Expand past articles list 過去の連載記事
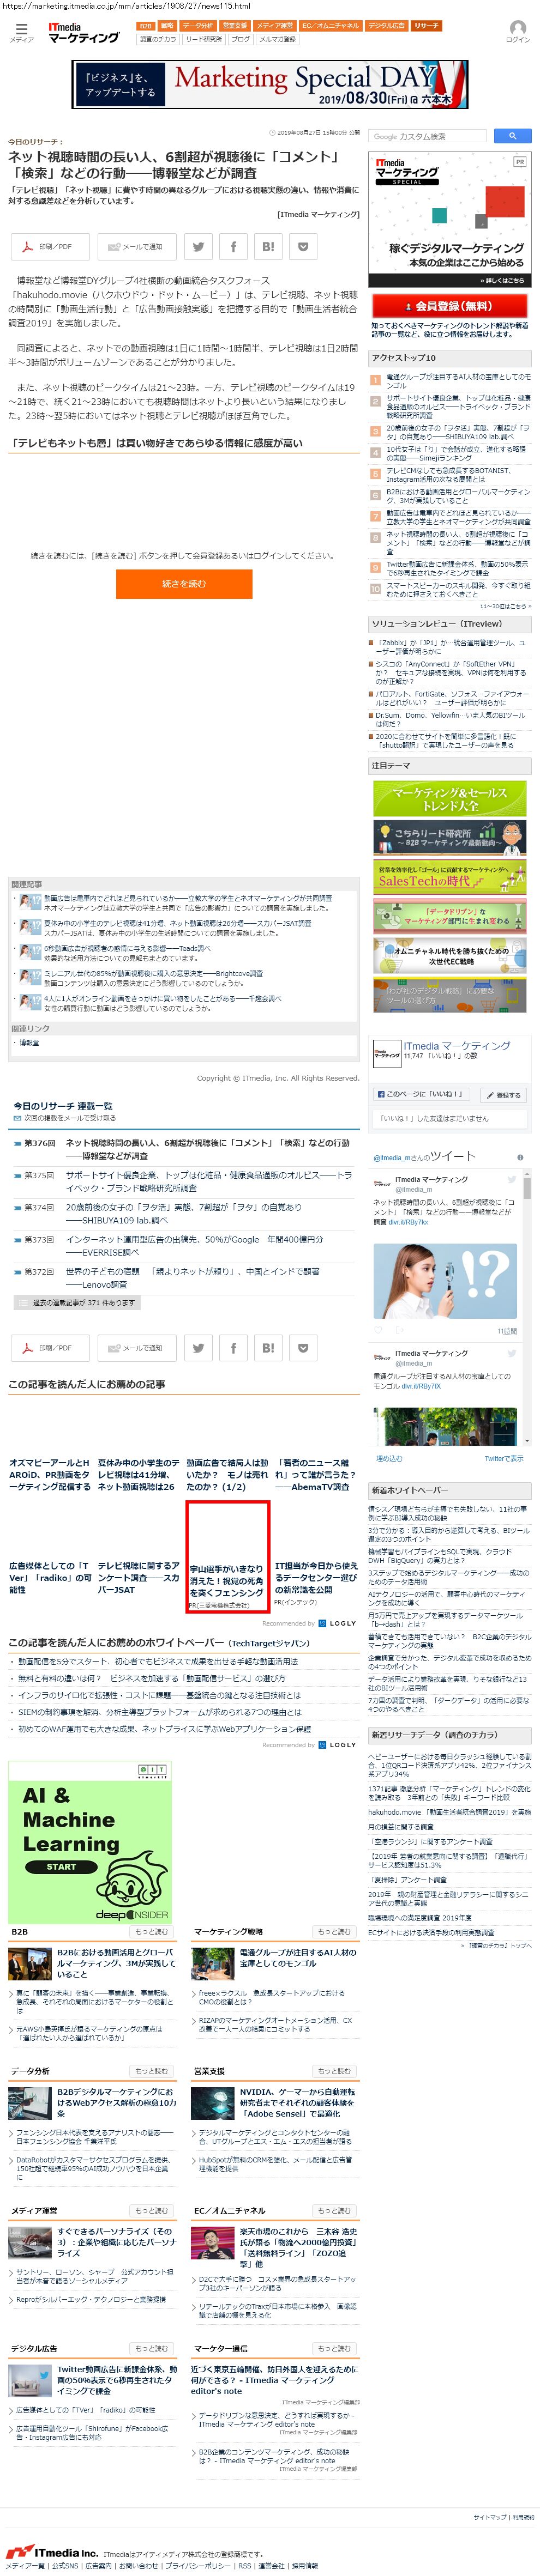 76,1303
